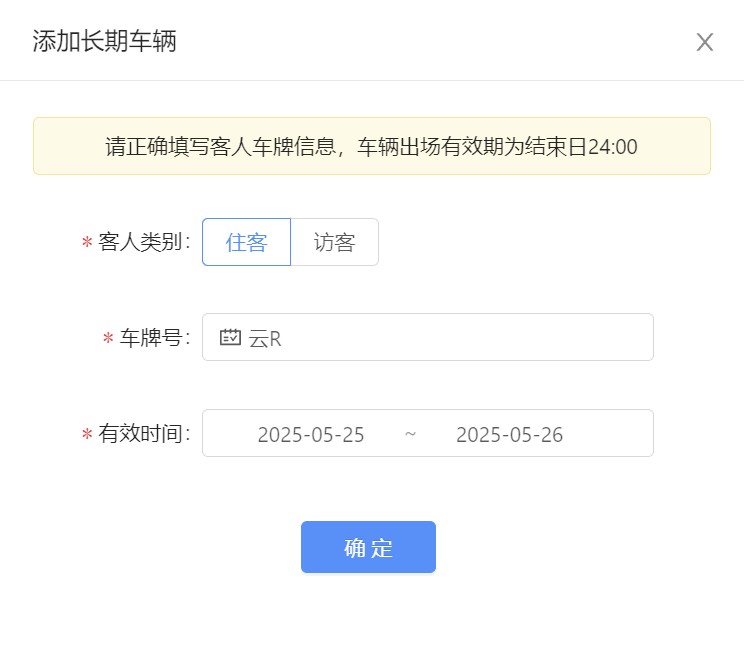Close the 添加长期车辆 dialog
This screenshot has height=647, width=744.
(705, 42)
